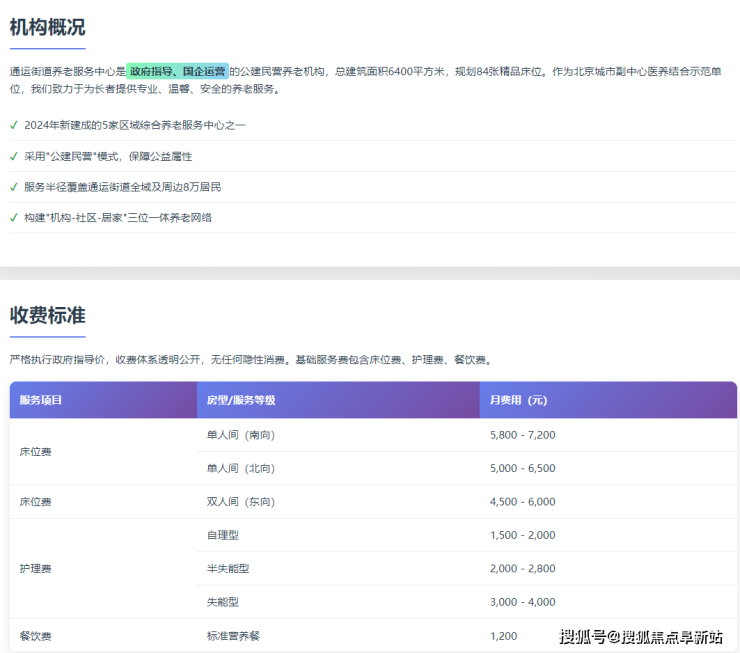
Task: Click the 5,800 - 7,200 price cell
Action: (x=522, y=435)
